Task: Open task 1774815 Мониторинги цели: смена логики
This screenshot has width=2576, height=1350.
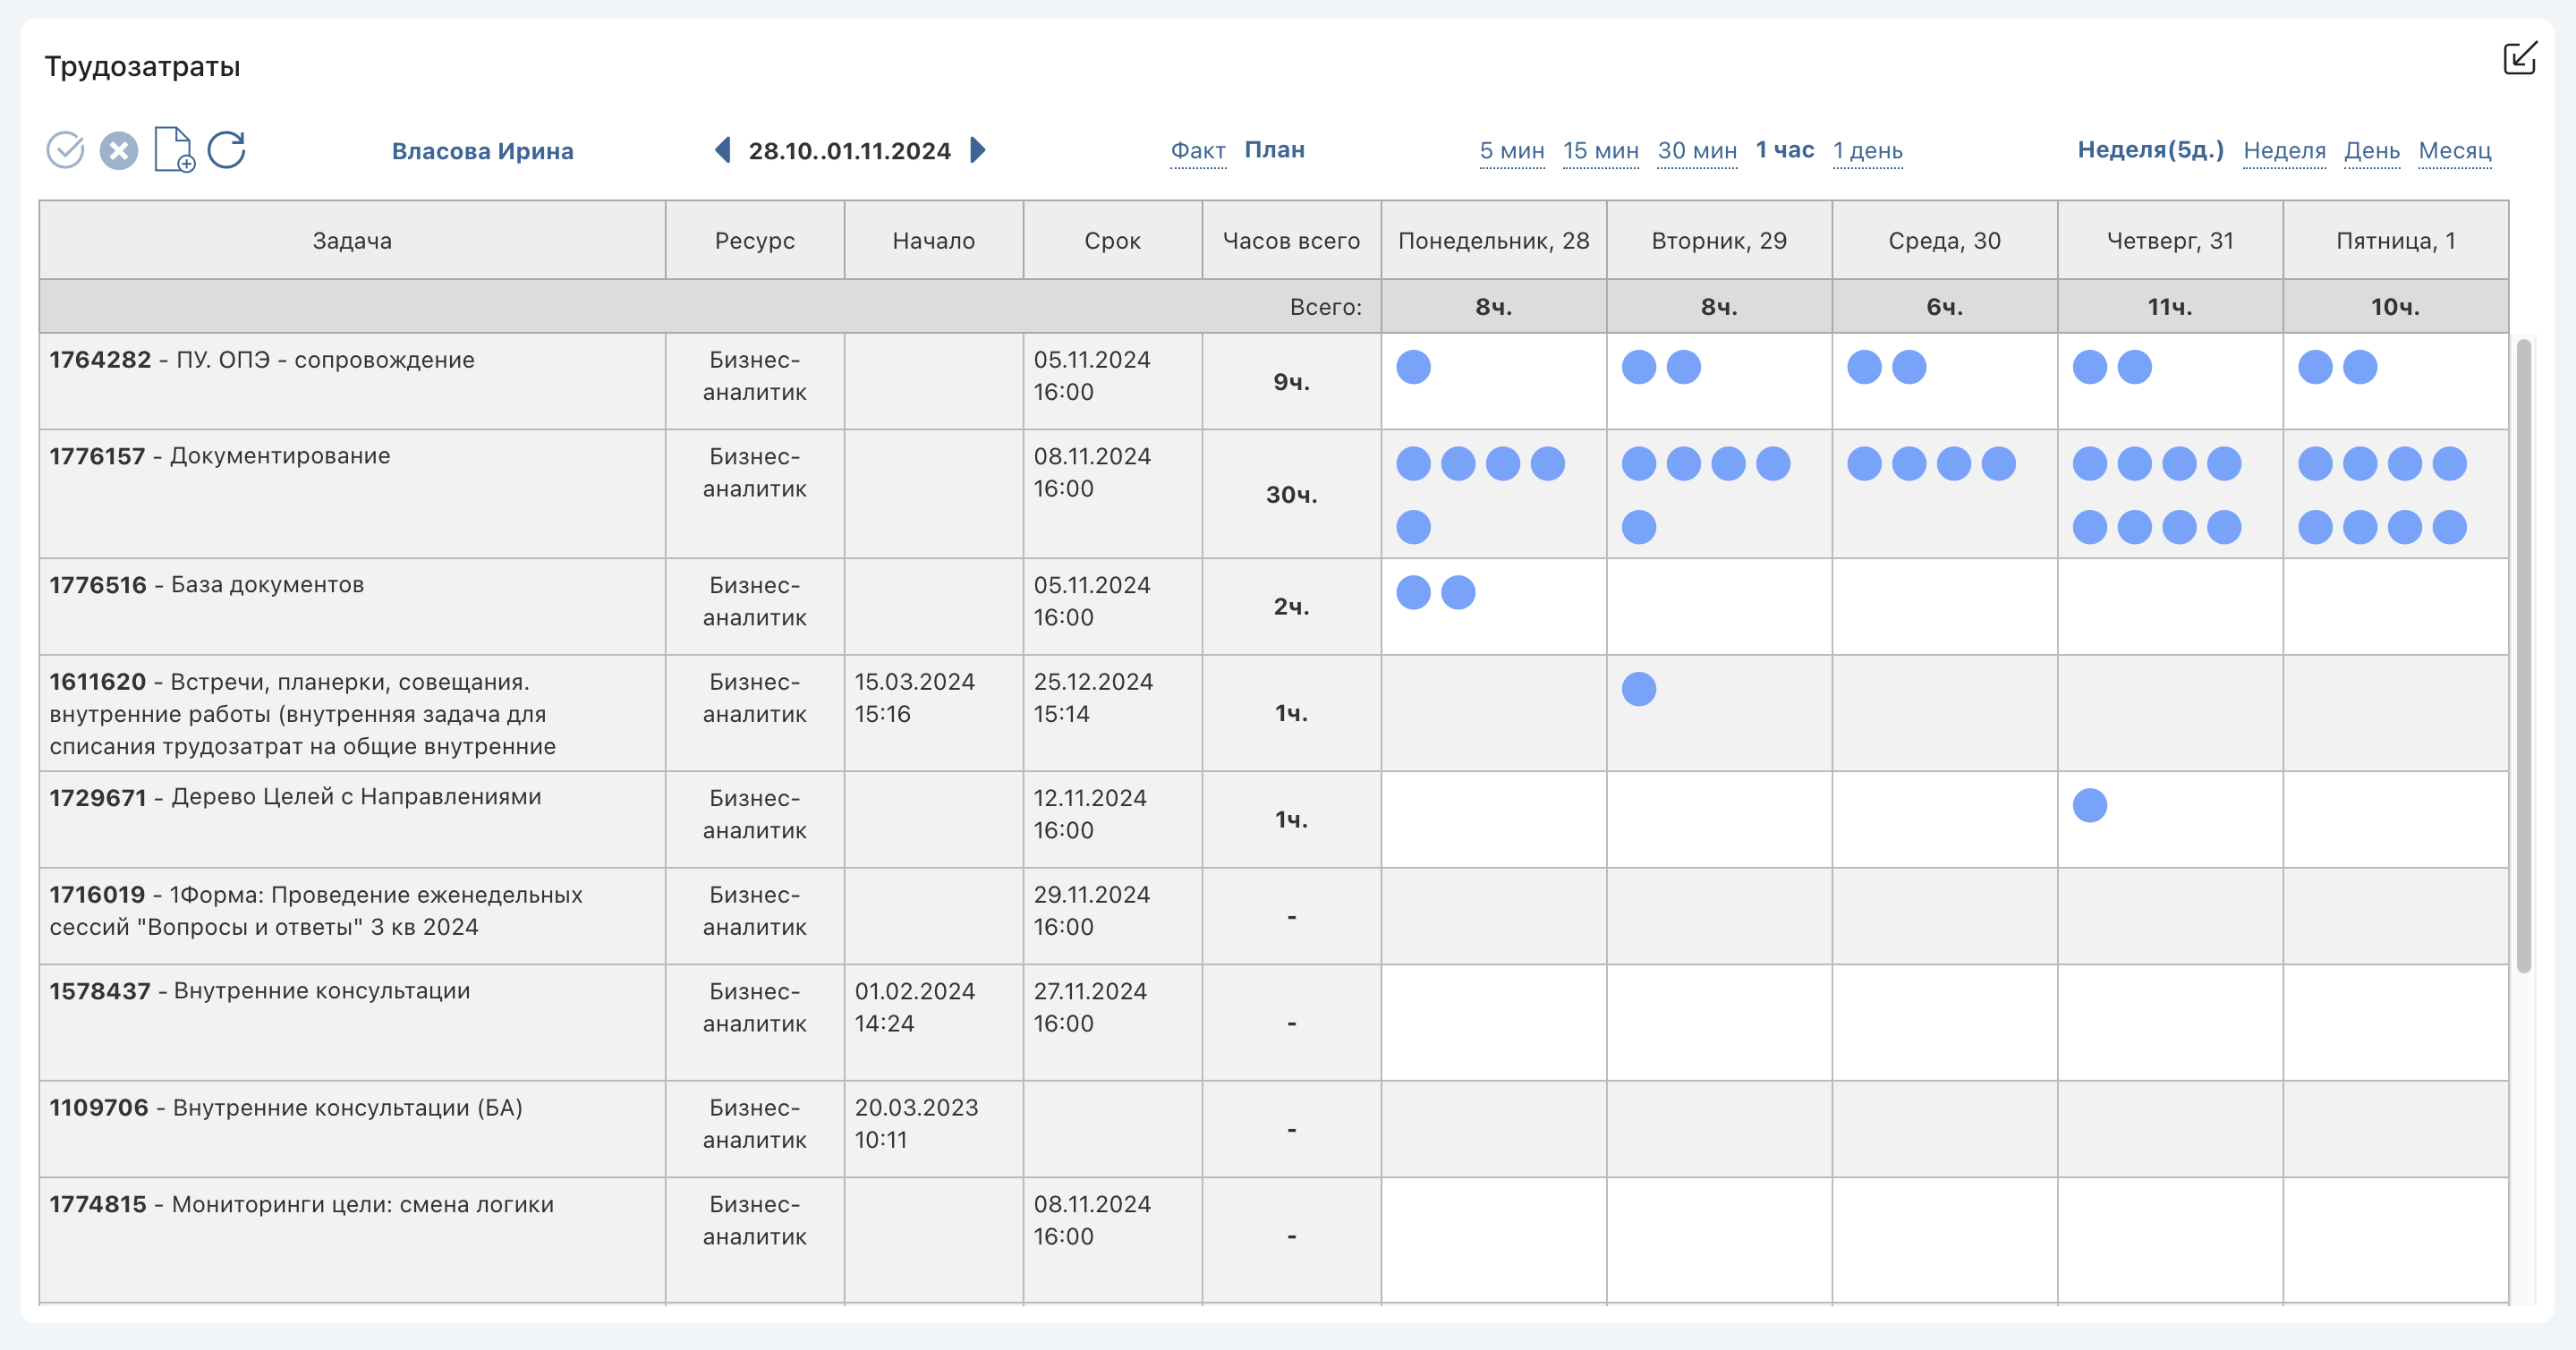Action: click(x=301, y=1204)
